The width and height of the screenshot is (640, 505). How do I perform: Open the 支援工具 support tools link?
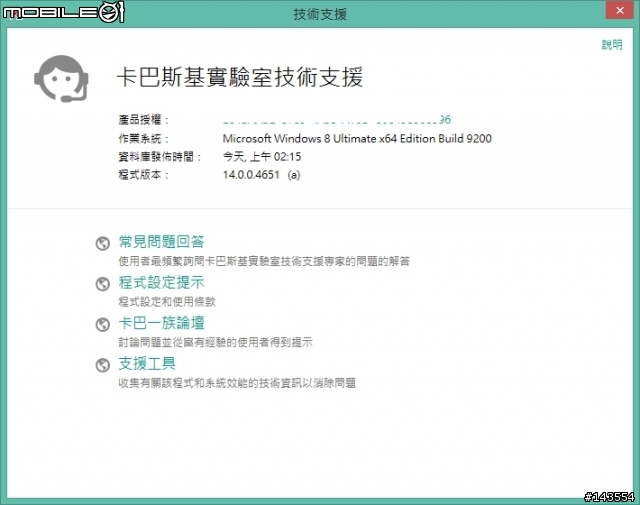147,363
